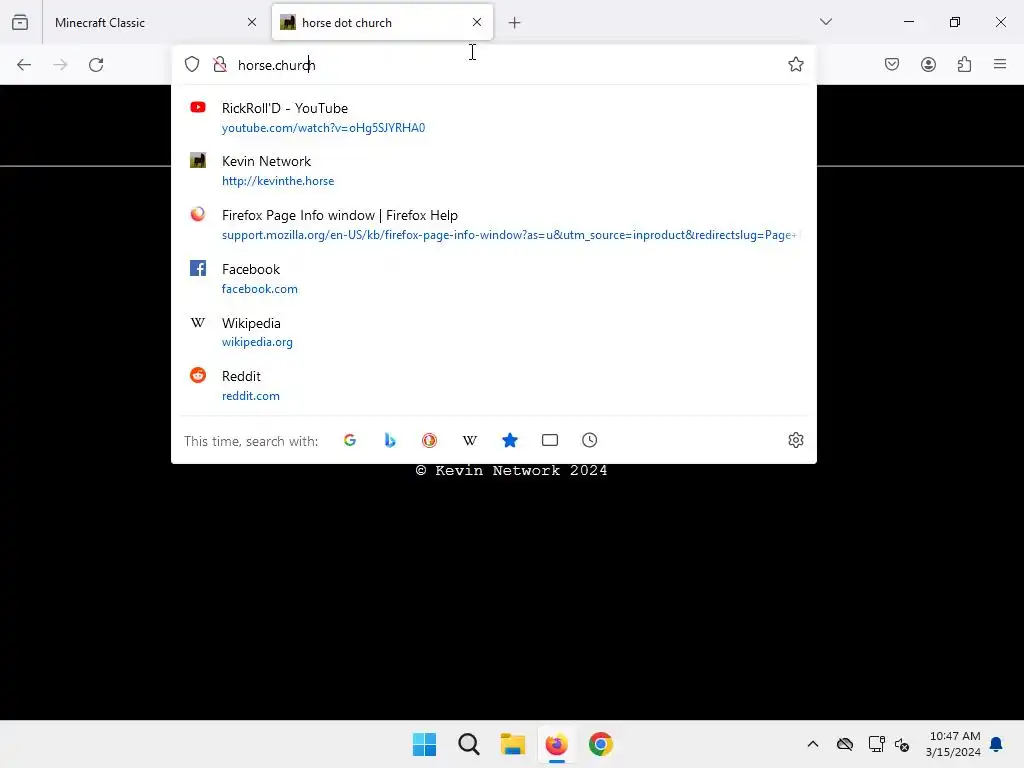Click Firefox icon in taskbar

coord(556,744)
